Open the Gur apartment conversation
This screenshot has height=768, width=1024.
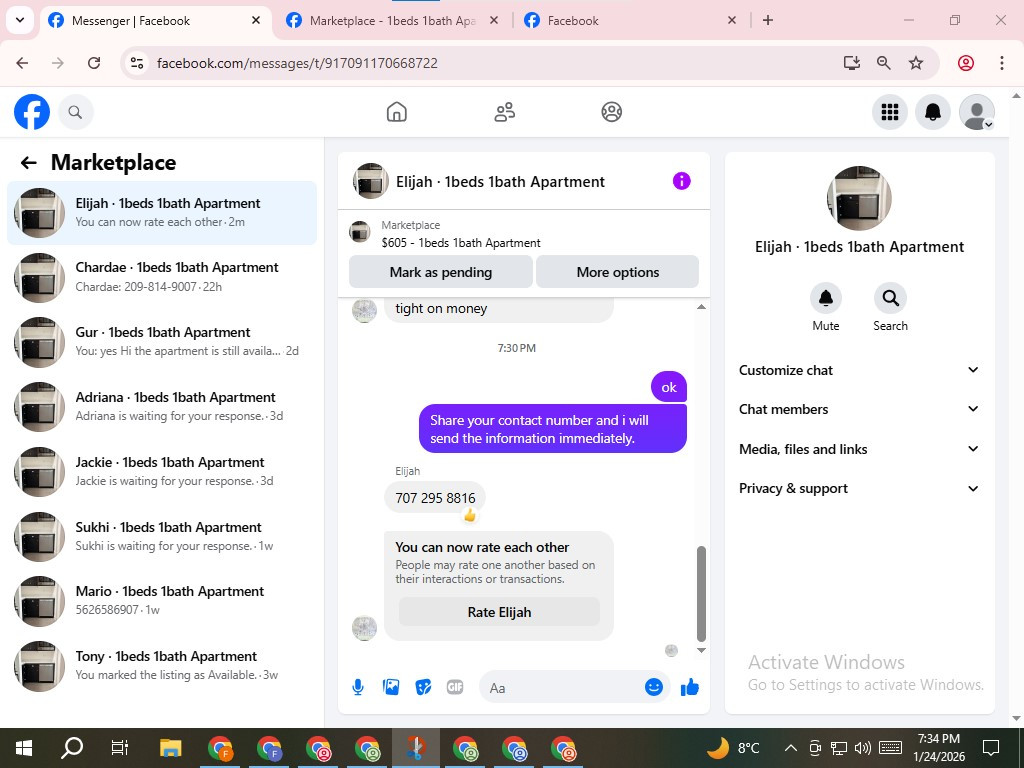coord(162,342)
